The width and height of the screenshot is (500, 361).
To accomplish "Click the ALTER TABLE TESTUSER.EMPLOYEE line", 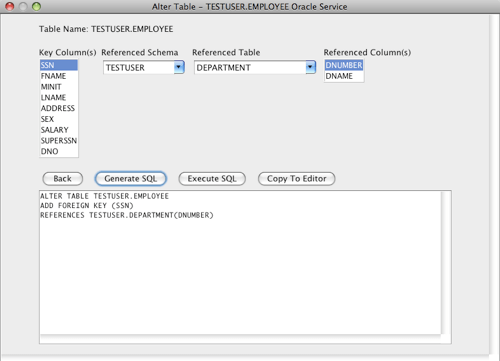I will pos(104,196).
